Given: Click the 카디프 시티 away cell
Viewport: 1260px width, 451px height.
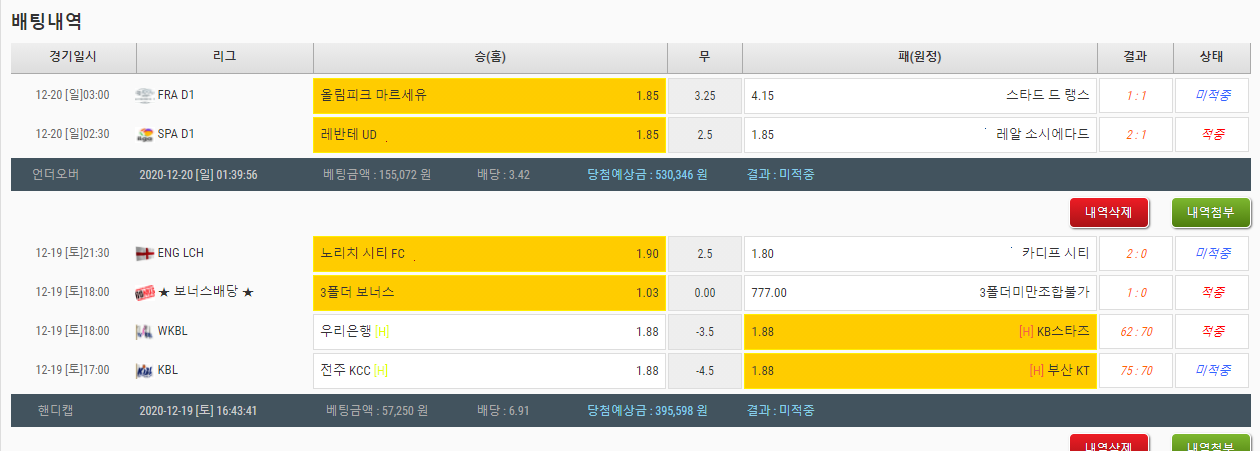Looking at the screenshot, I should click(920, 254).
